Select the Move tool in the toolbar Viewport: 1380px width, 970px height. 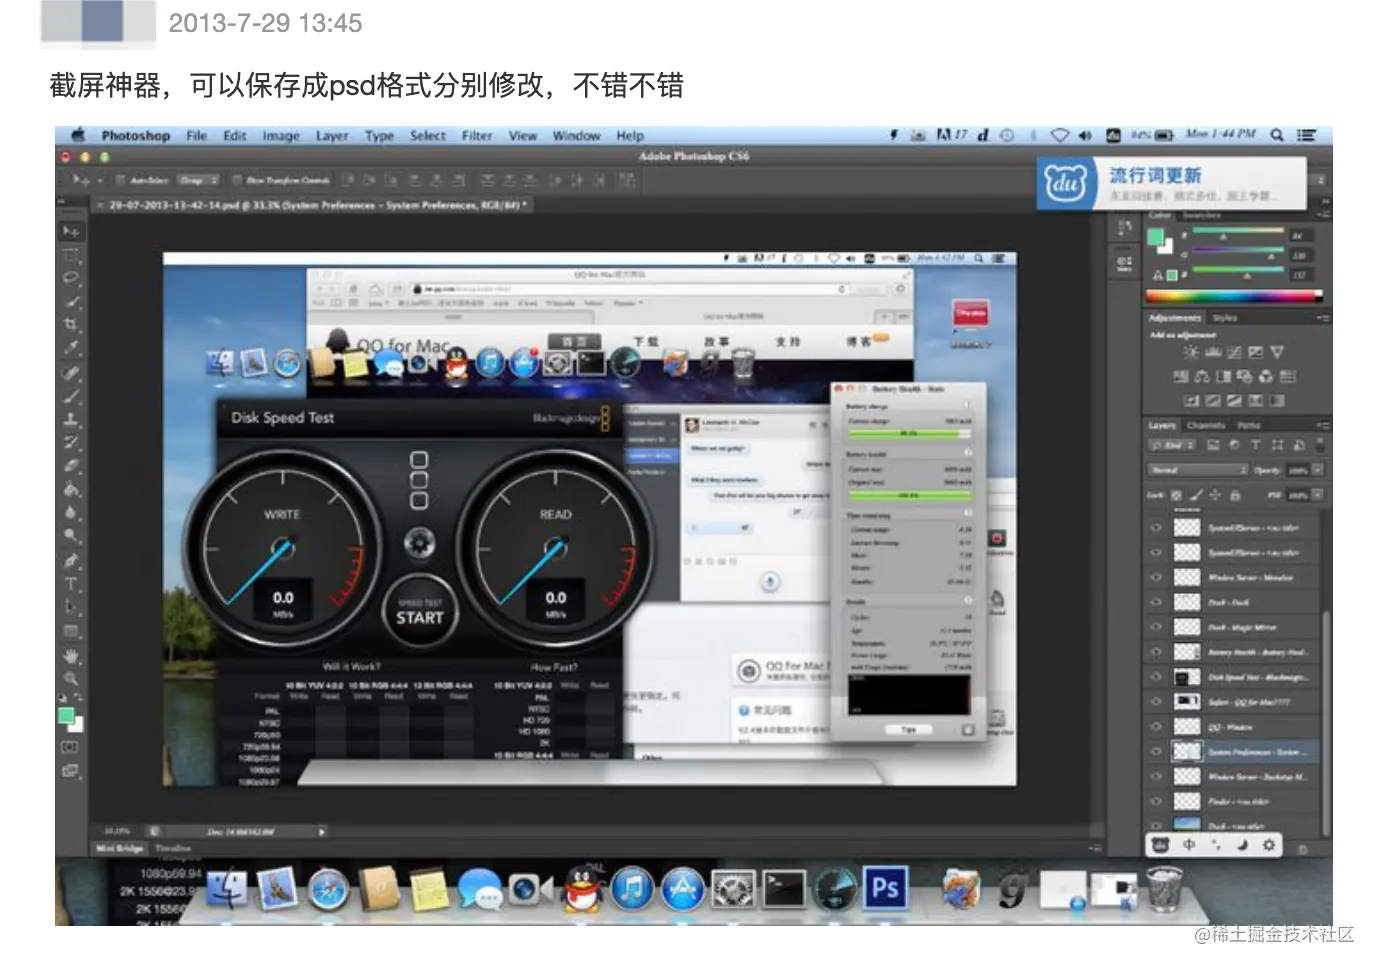click(x=71, y=229)
